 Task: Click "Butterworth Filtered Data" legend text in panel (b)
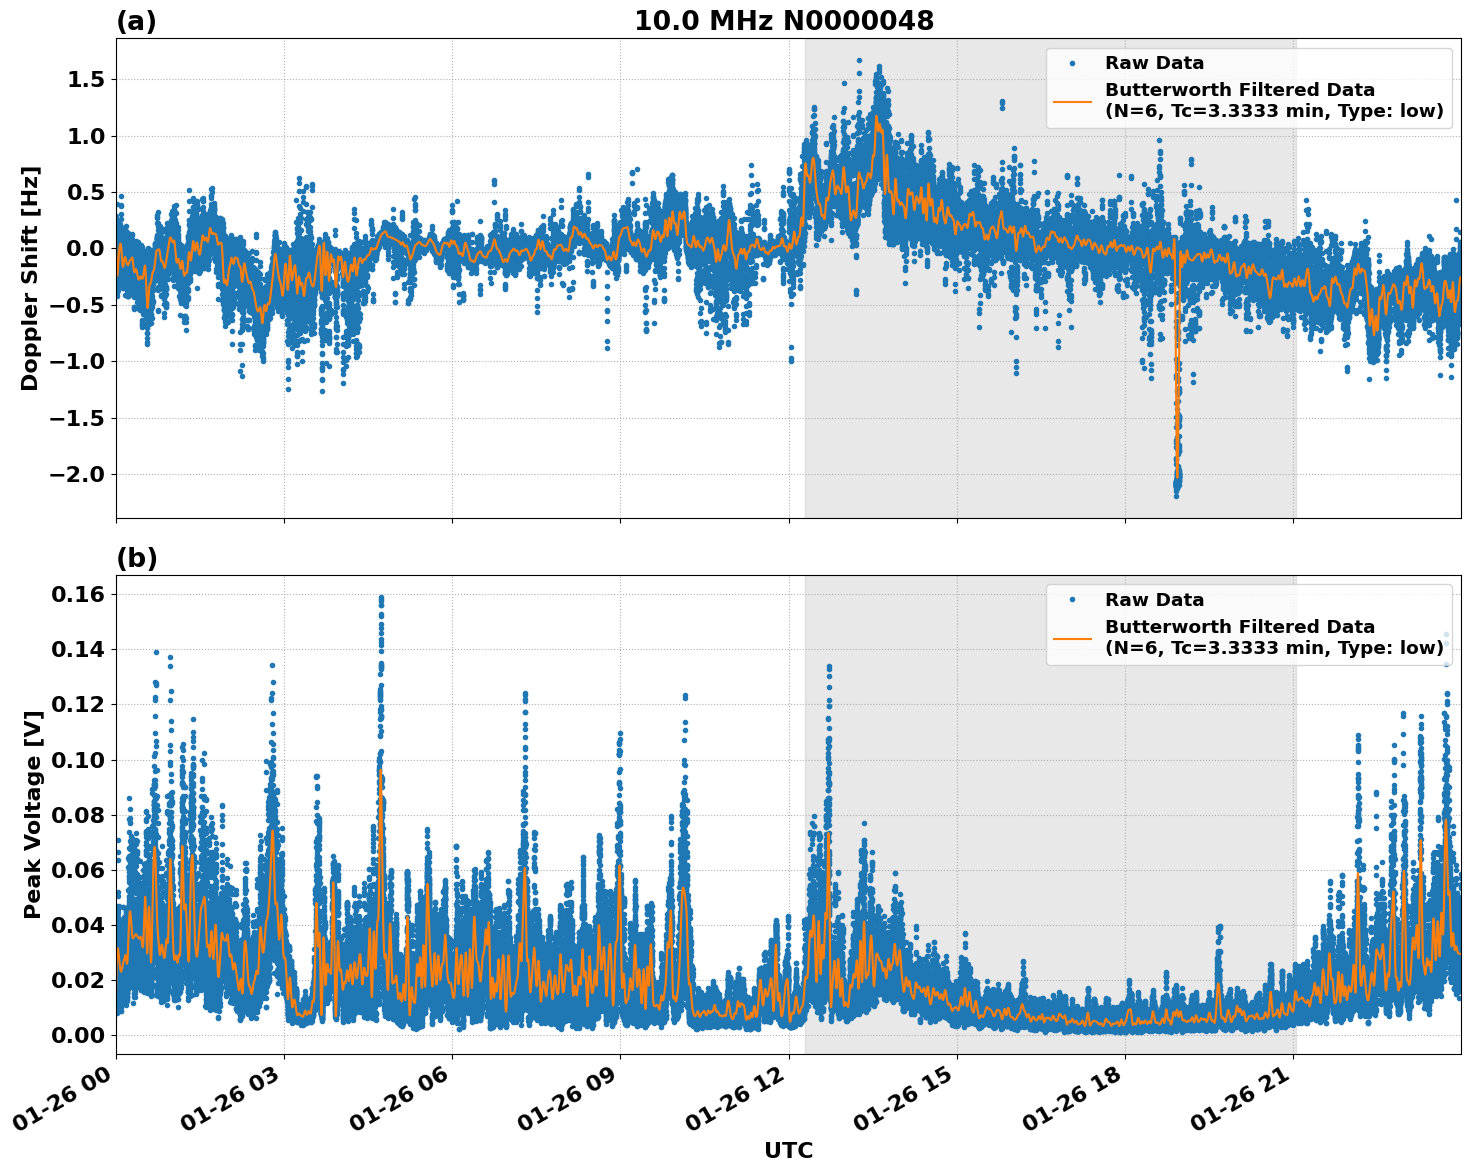[x=1240, y=627]
